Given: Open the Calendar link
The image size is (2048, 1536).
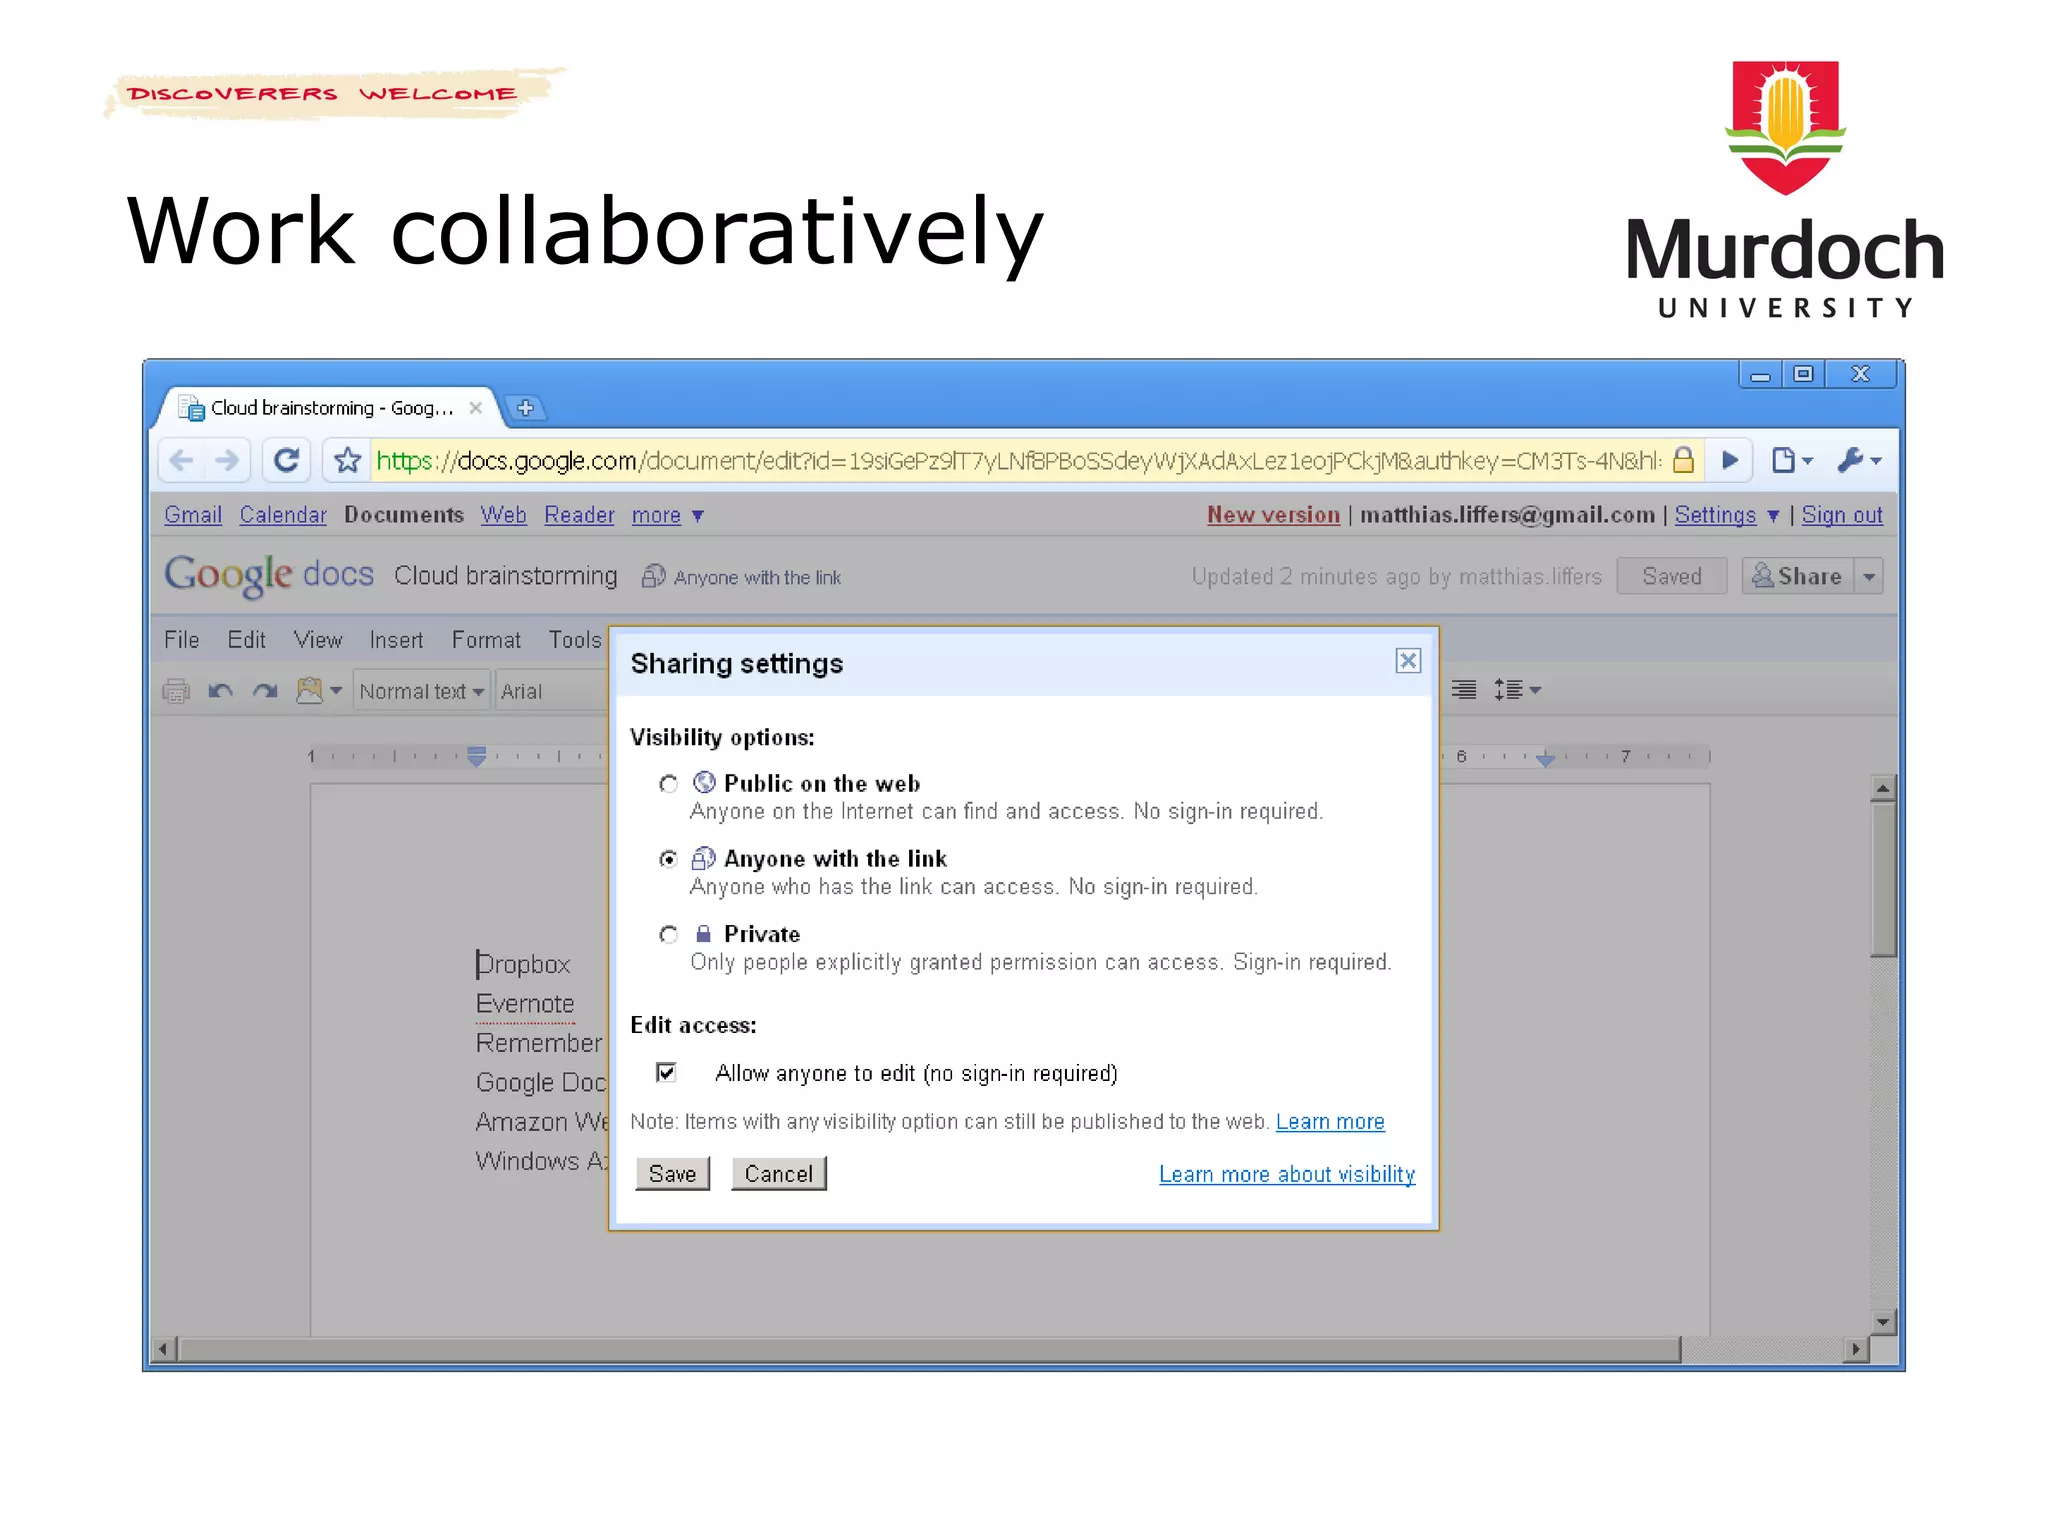Looking at the screenshot, I should pyautogui.click(x=283, y=515).
